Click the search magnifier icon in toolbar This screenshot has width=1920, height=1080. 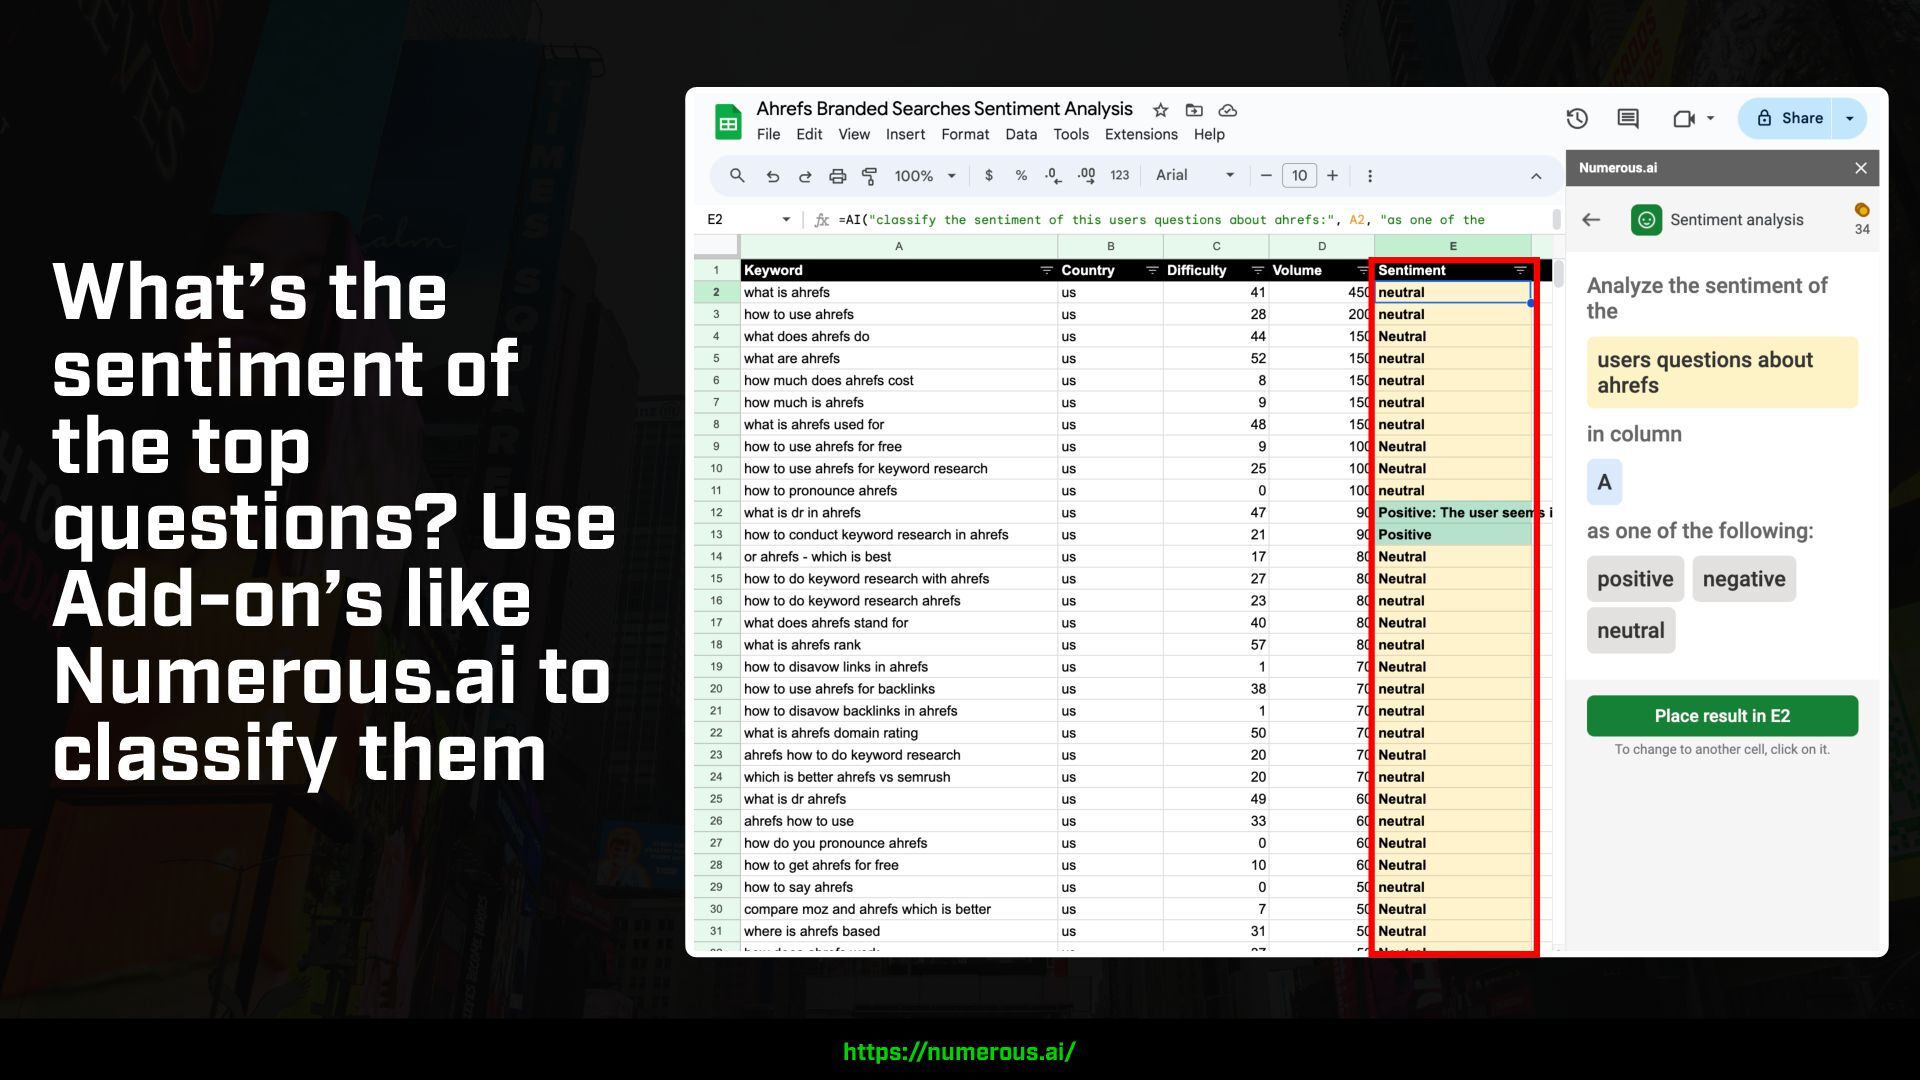click(737, 176)
